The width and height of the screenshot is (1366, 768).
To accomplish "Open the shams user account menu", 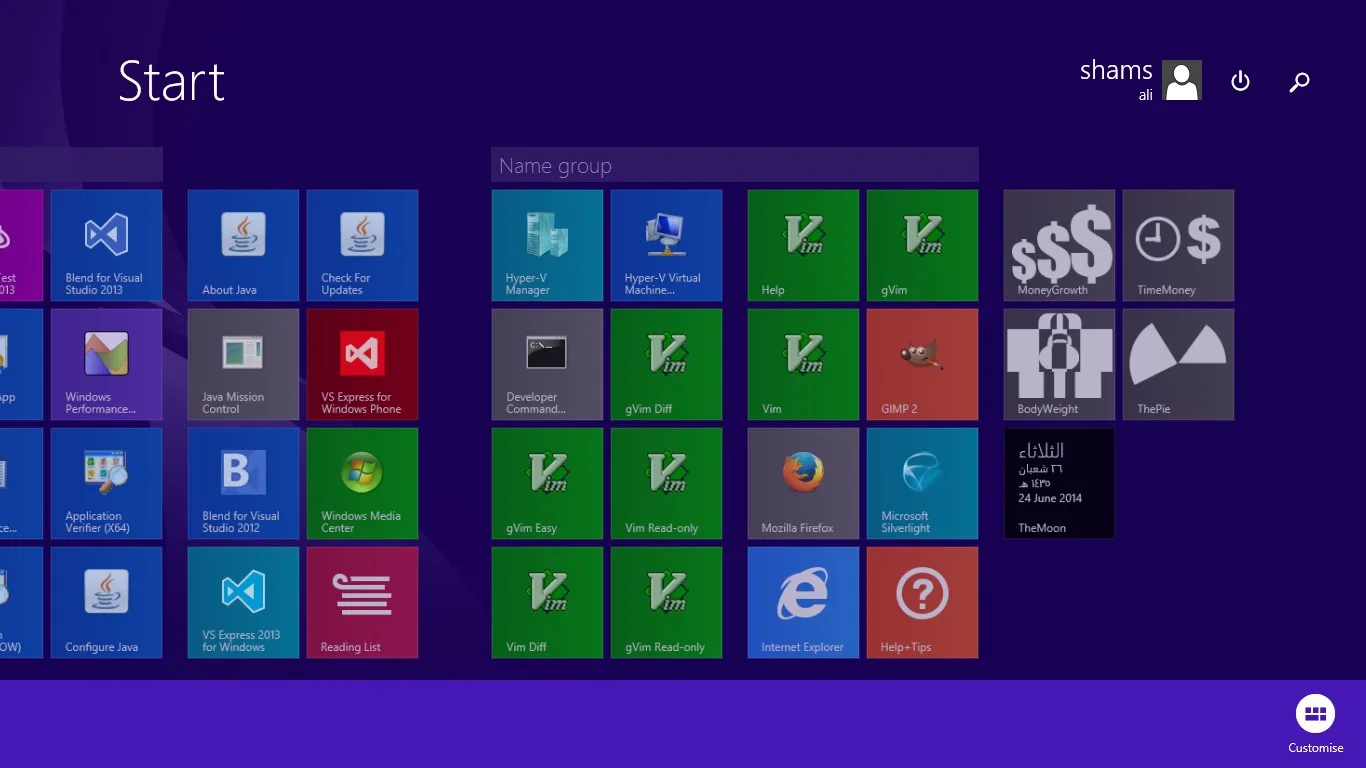I will pos(1140,80).
